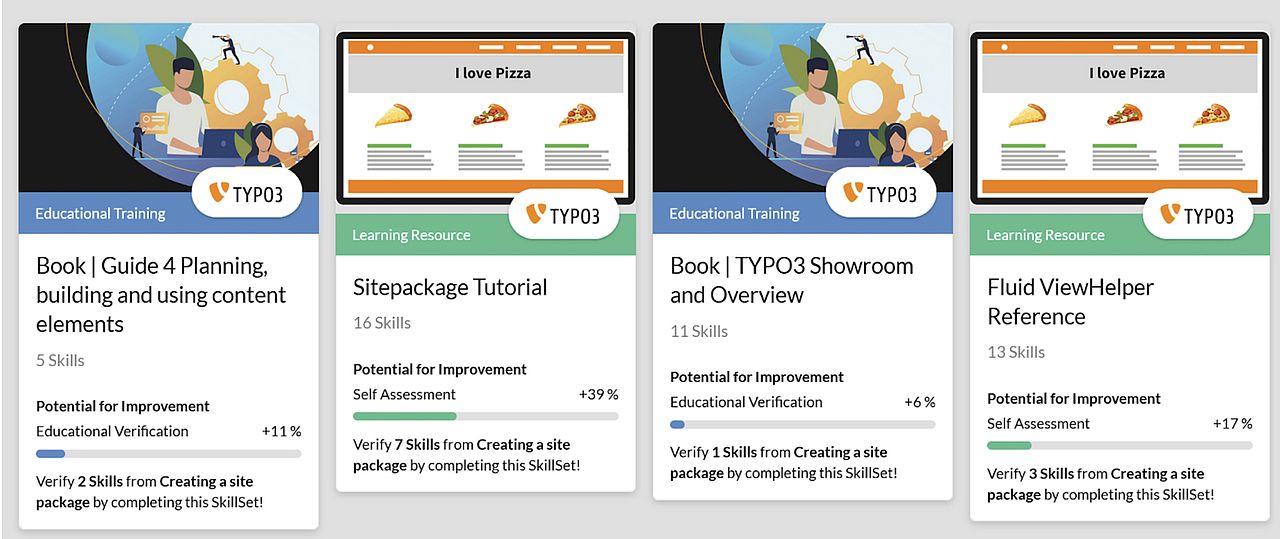Click the TYPO3 logo badge on Showroom and Overview card
Screen dimensions: 1280x539
(881, 193)
